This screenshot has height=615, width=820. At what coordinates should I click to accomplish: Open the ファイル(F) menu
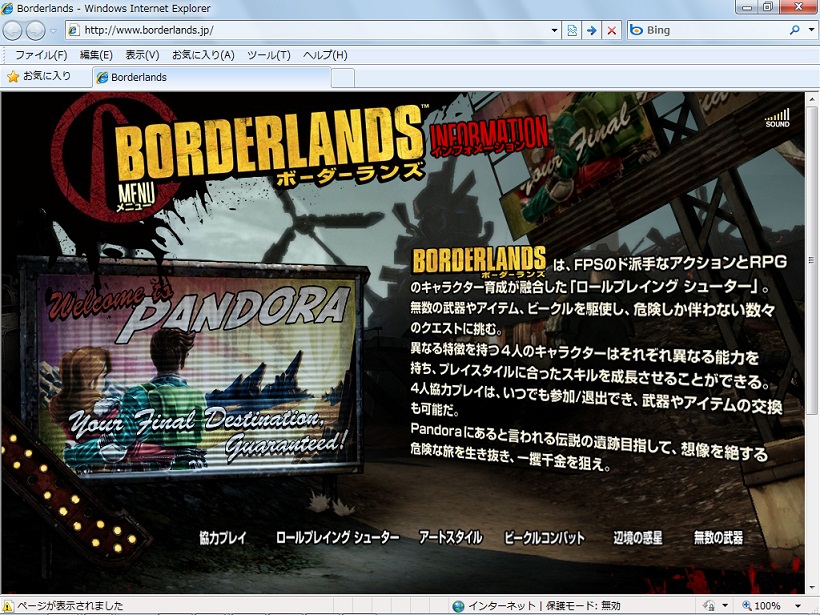pyautogui.click(x=41, y=55)
